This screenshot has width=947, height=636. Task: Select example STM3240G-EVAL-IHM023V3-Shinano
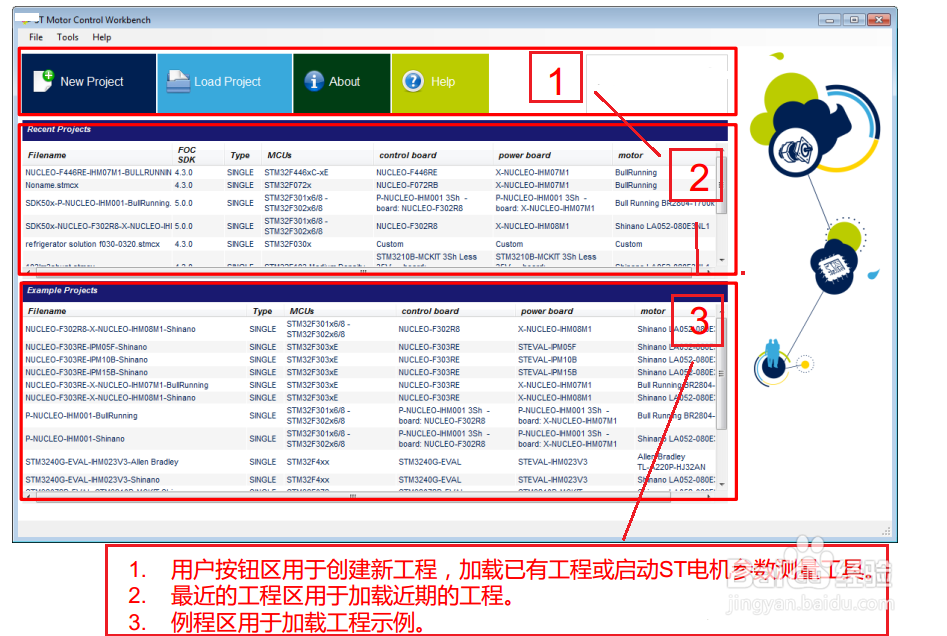[x=92, y=480]
